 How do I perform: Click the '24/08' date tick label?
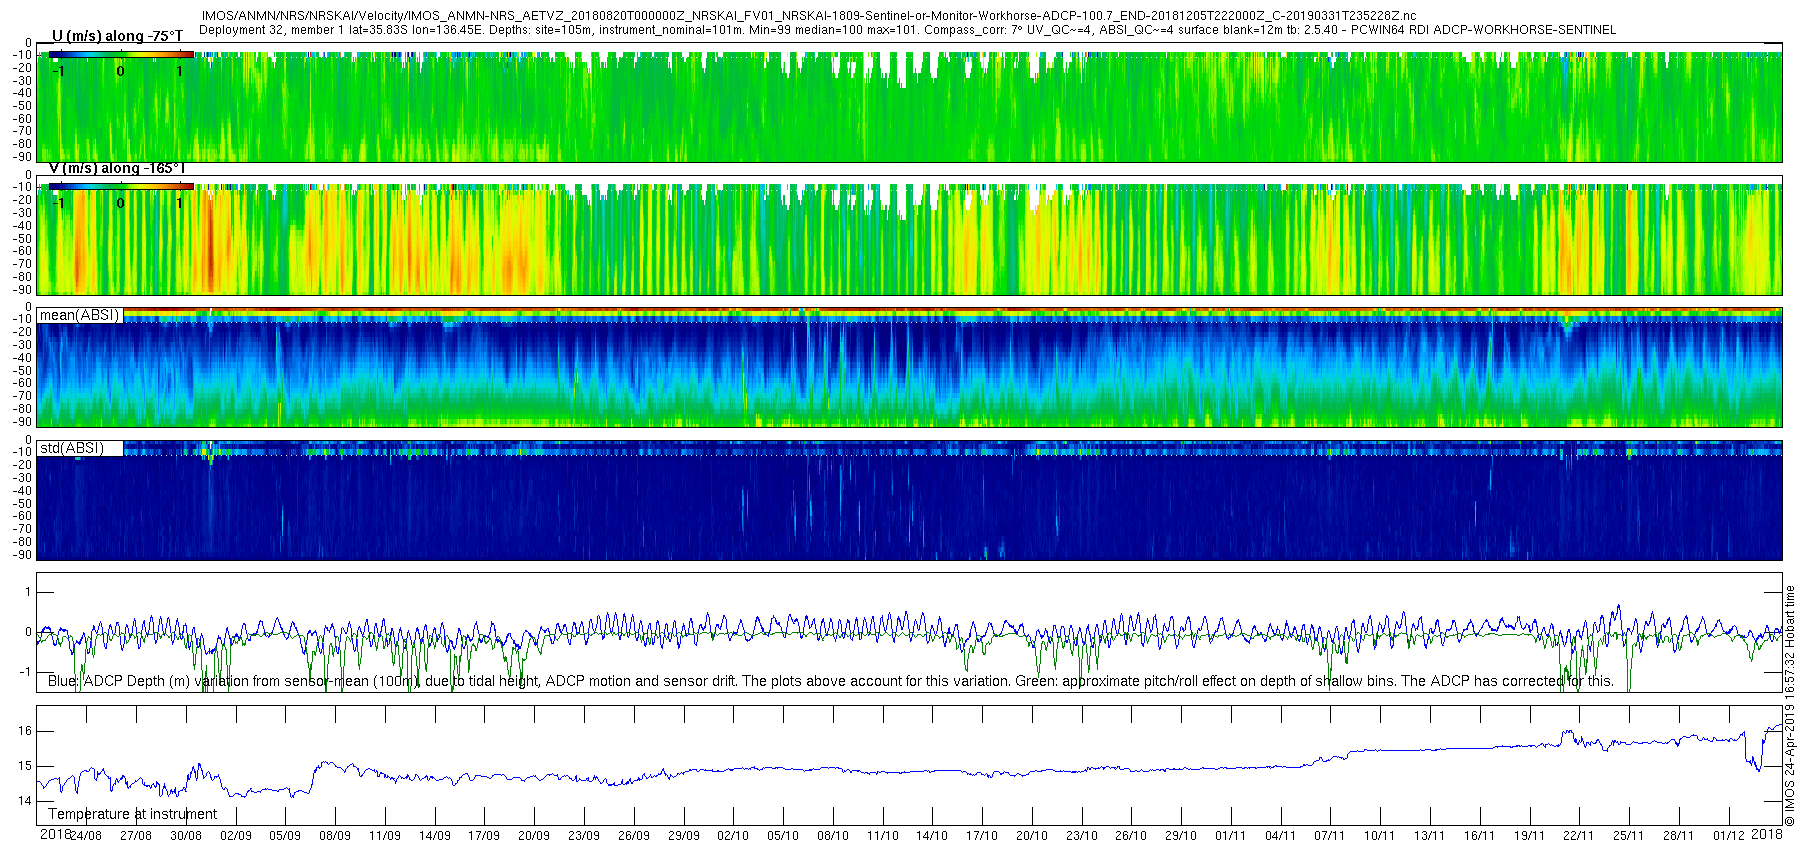click(x=86, y=836)
